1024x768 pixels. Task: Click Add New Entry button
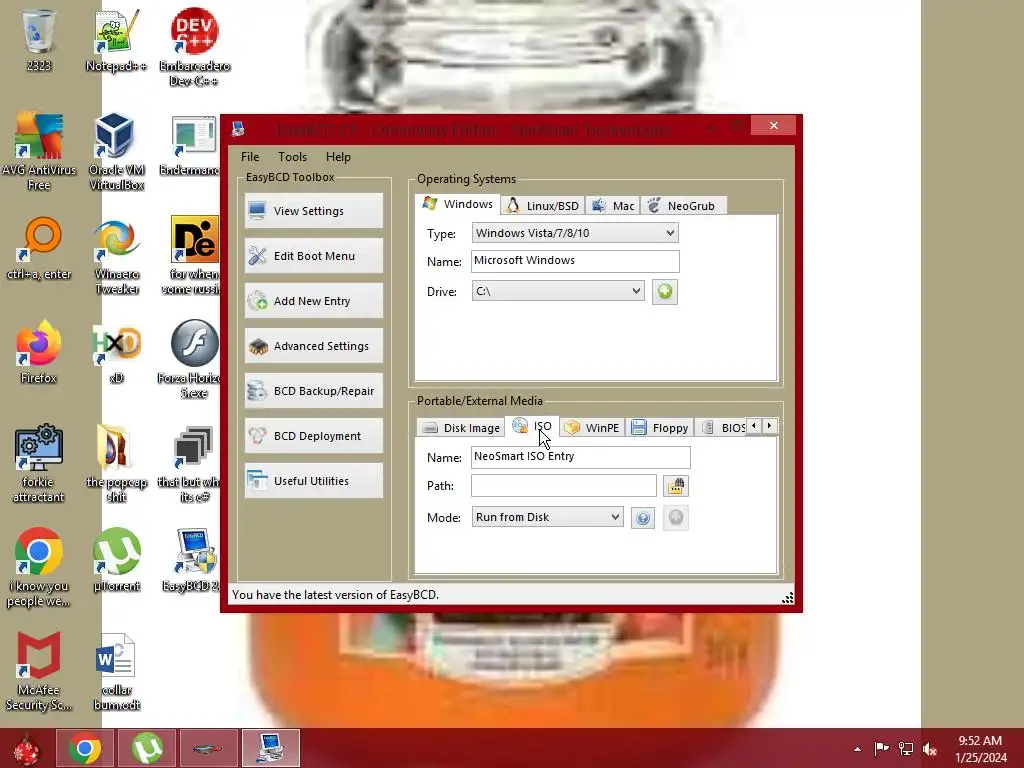(313, 301)
